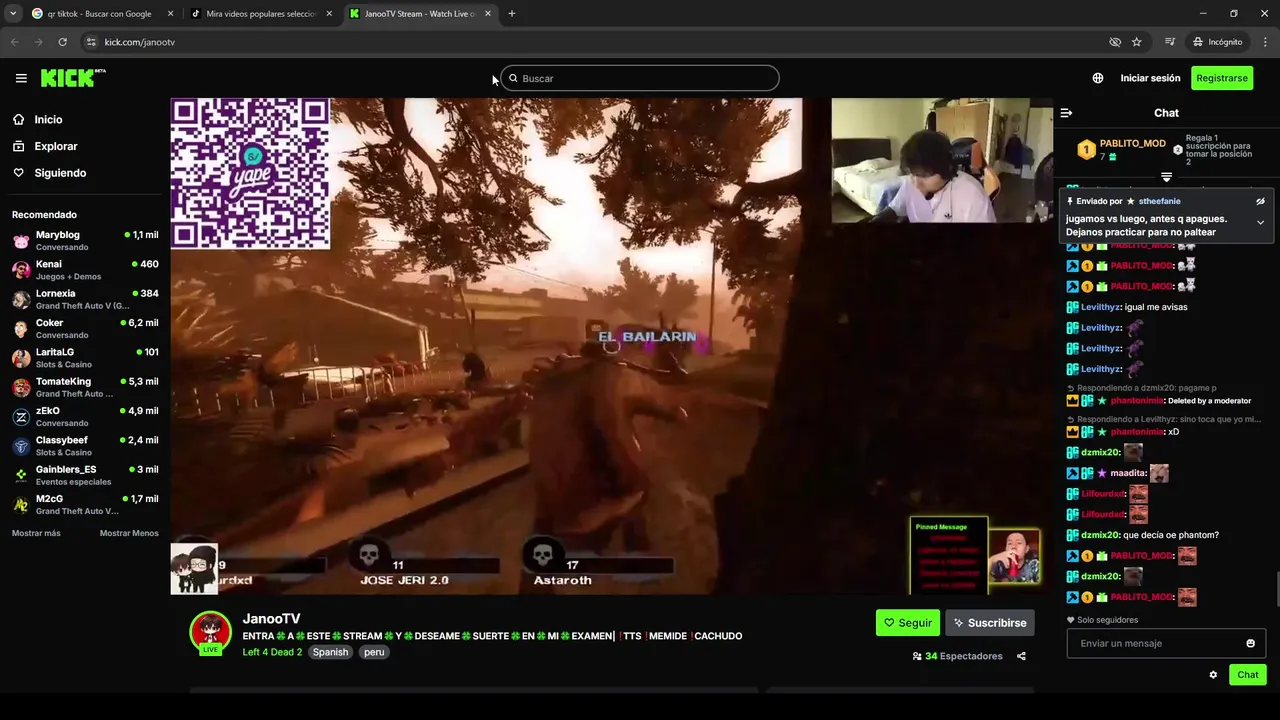
Task: Click Mostrar más under recommended
Action: (x=36, y=533)
